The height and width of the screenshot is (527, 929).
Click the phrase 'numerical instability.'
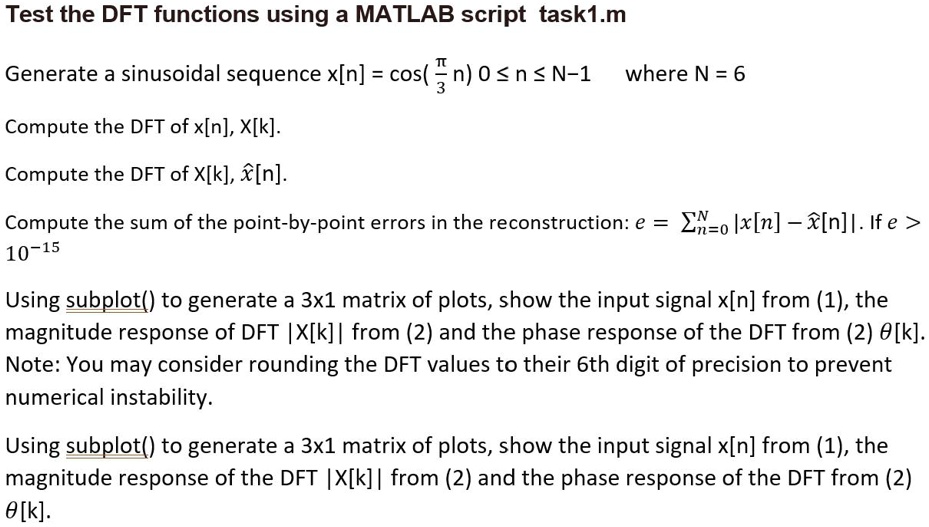click(109, 397)
